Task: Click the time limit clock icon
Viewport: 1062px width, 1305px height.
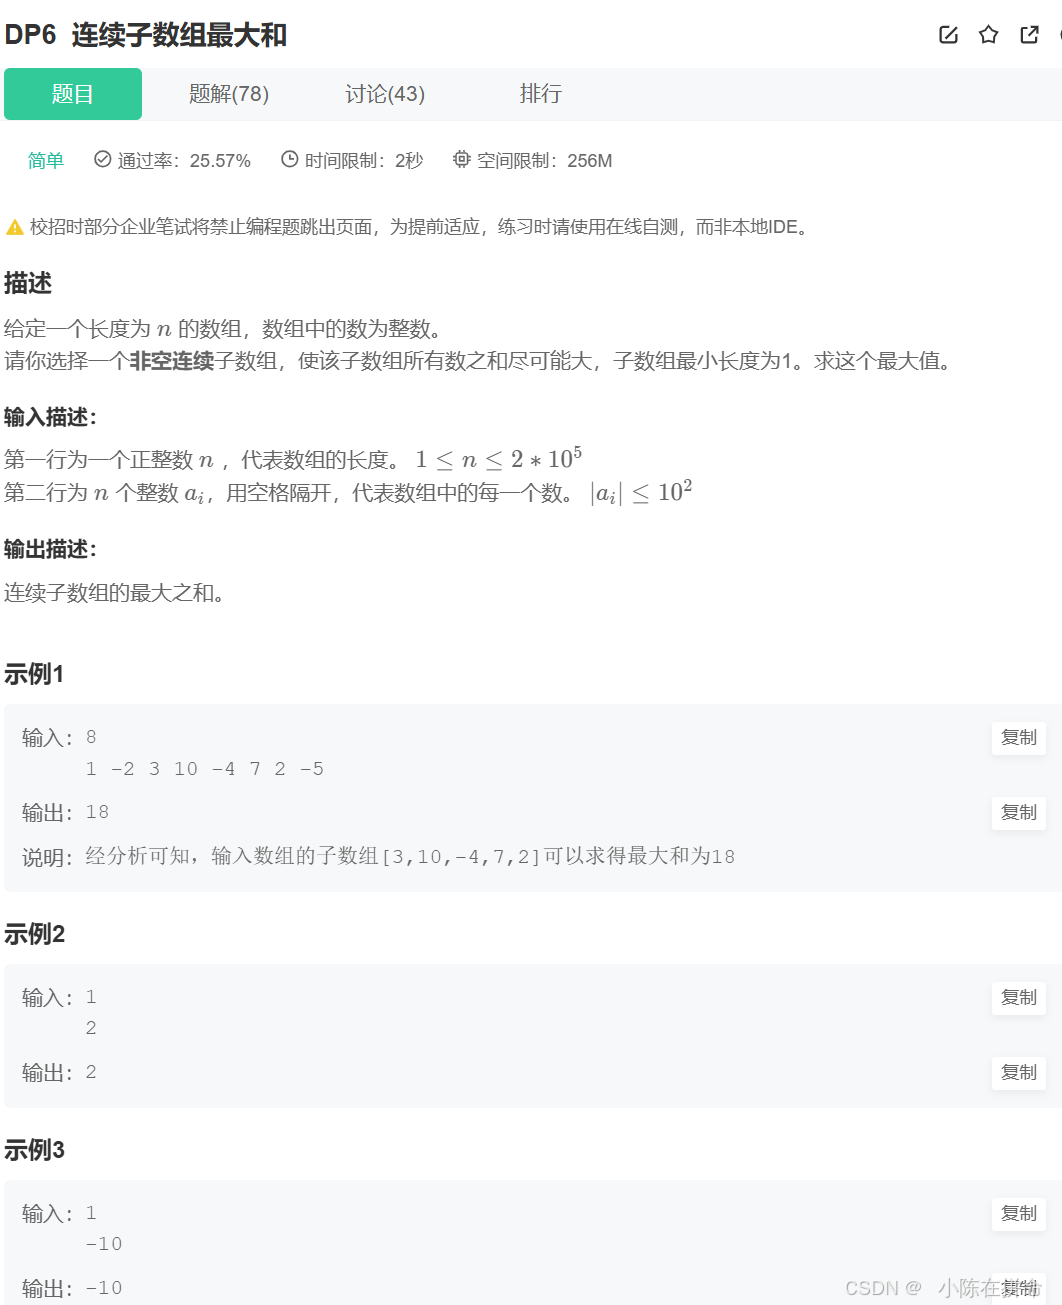Action: (289, 159)
